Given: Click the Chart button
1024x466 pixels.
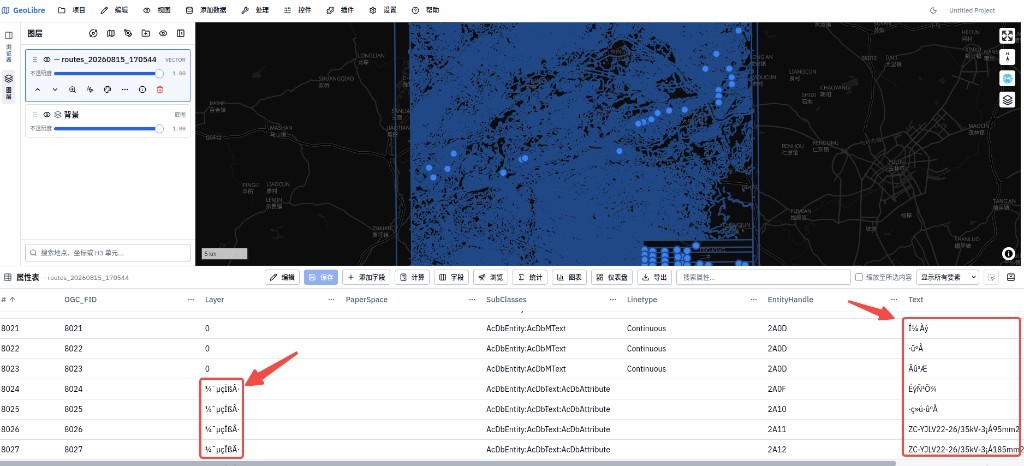Looking at the screenshot, I should (569, 277).
